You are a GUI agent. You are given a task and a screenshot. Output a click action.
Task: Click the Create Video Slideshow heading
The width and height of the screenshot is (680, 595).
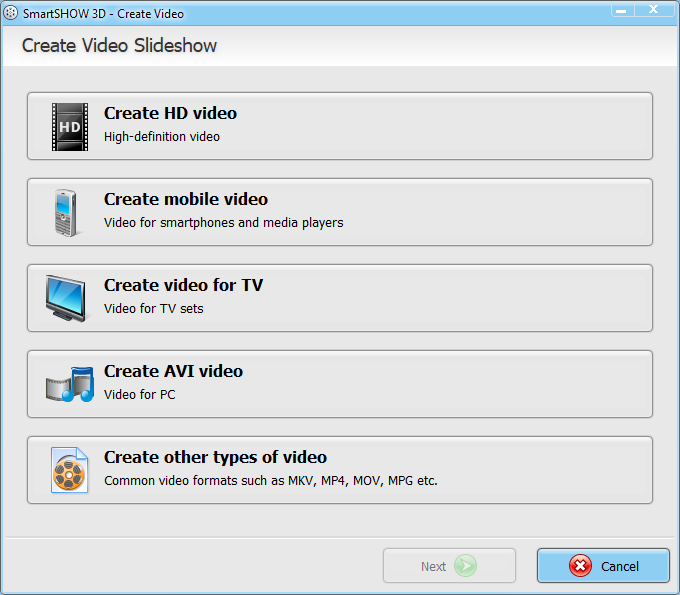(119, 46)
